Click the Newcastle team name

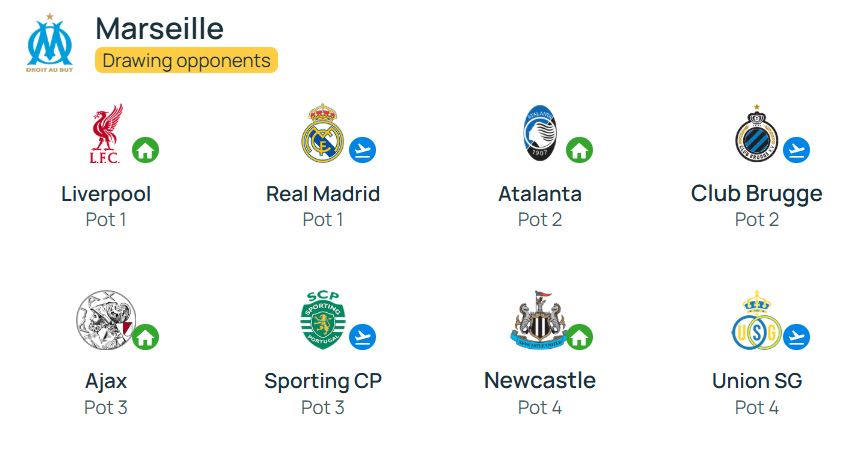pos(540,380)
